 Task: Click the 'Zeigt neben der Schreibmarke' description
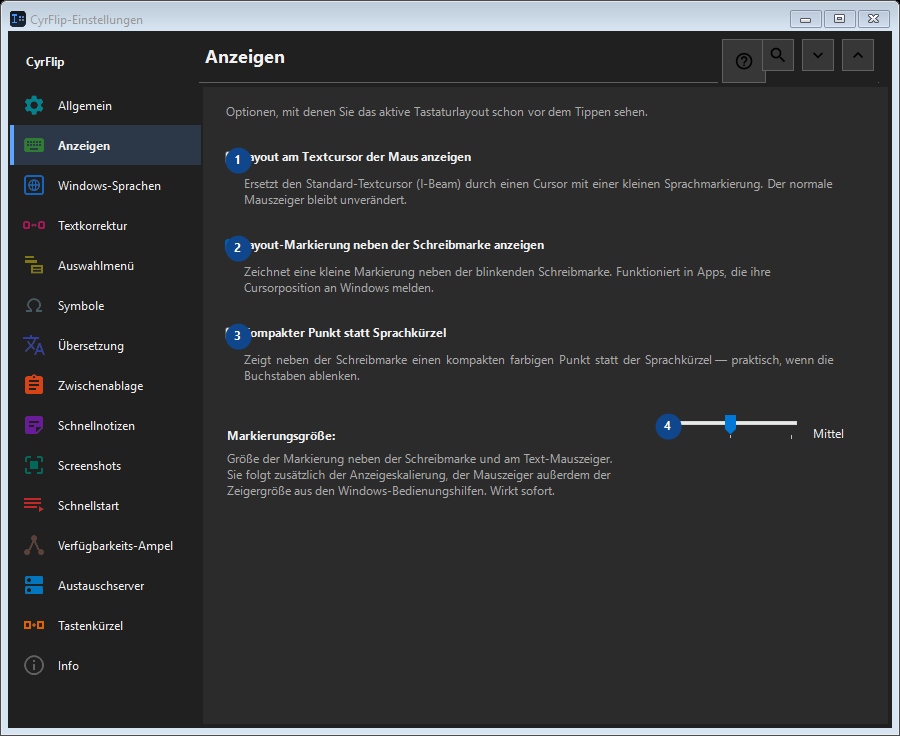pyautogui.click(x=538, y=368)
